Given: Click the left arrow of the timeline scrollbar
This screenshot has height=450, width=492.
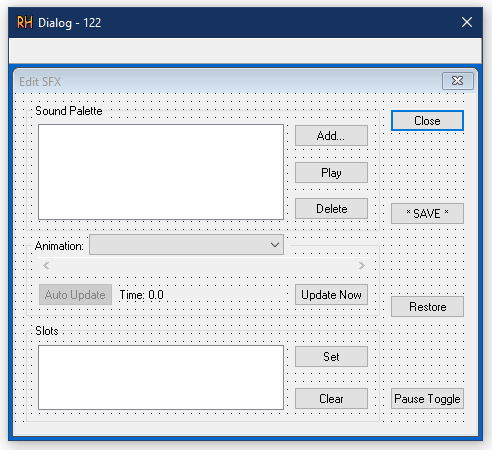Looking at the screenshot, I should click(x=46, y=266).
